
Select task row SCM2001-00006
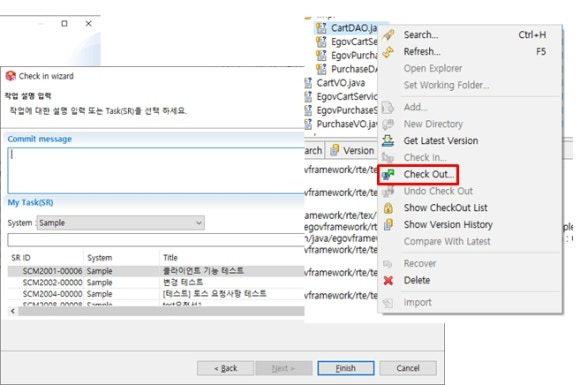click(156, 271)
